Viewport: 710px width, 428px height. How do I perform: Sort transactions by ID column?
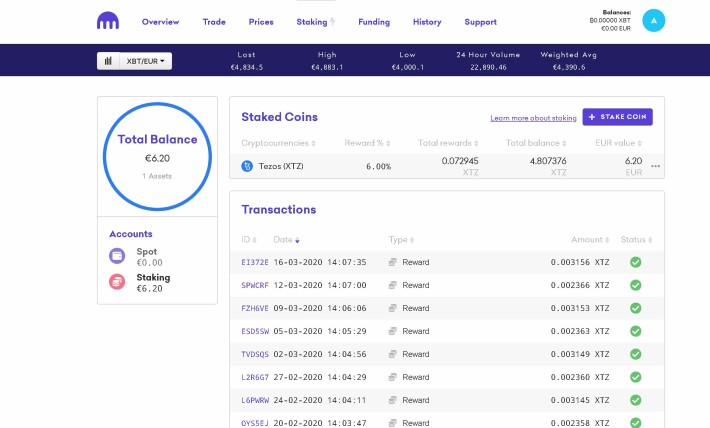[x=249, y=240]
